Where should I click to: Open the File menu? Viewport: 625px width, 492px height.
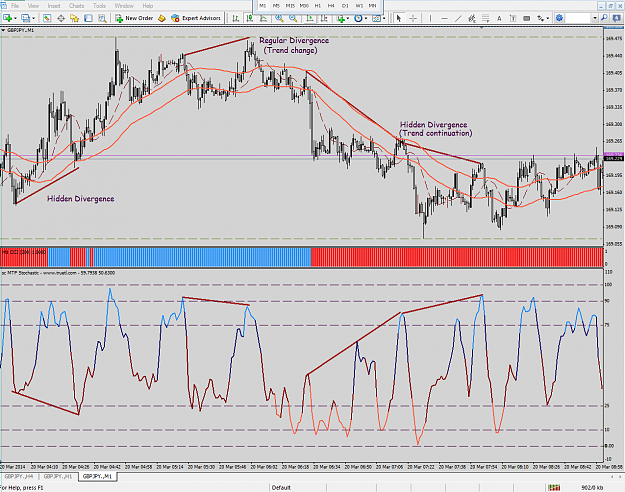(x=15, y=6)
